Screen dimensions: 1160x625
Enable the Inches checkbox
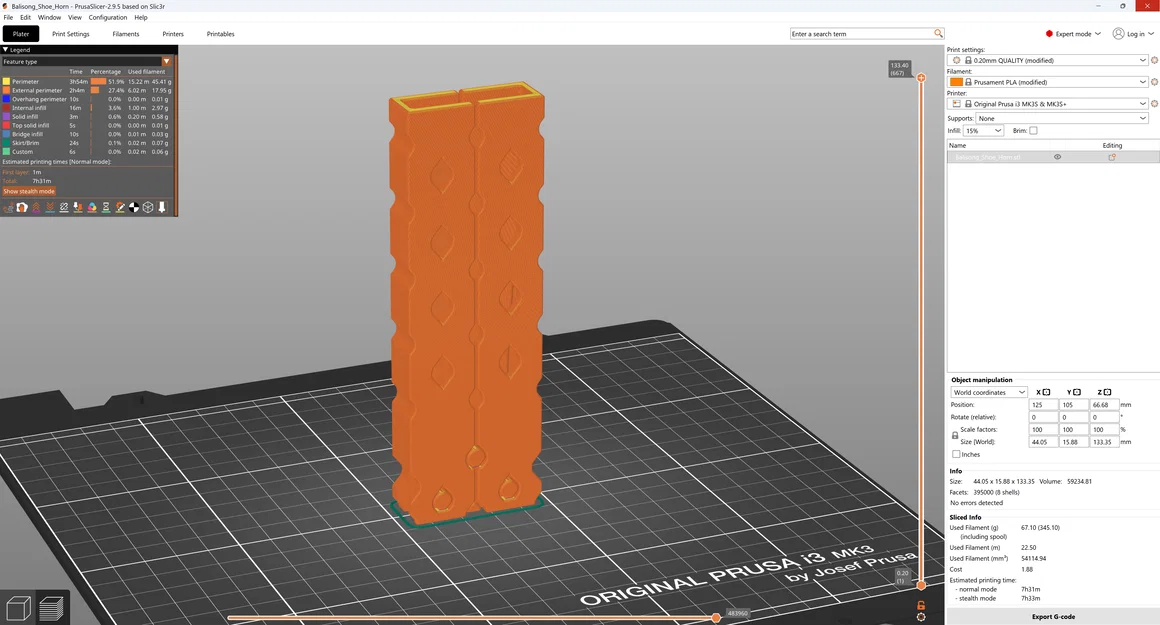956,454
